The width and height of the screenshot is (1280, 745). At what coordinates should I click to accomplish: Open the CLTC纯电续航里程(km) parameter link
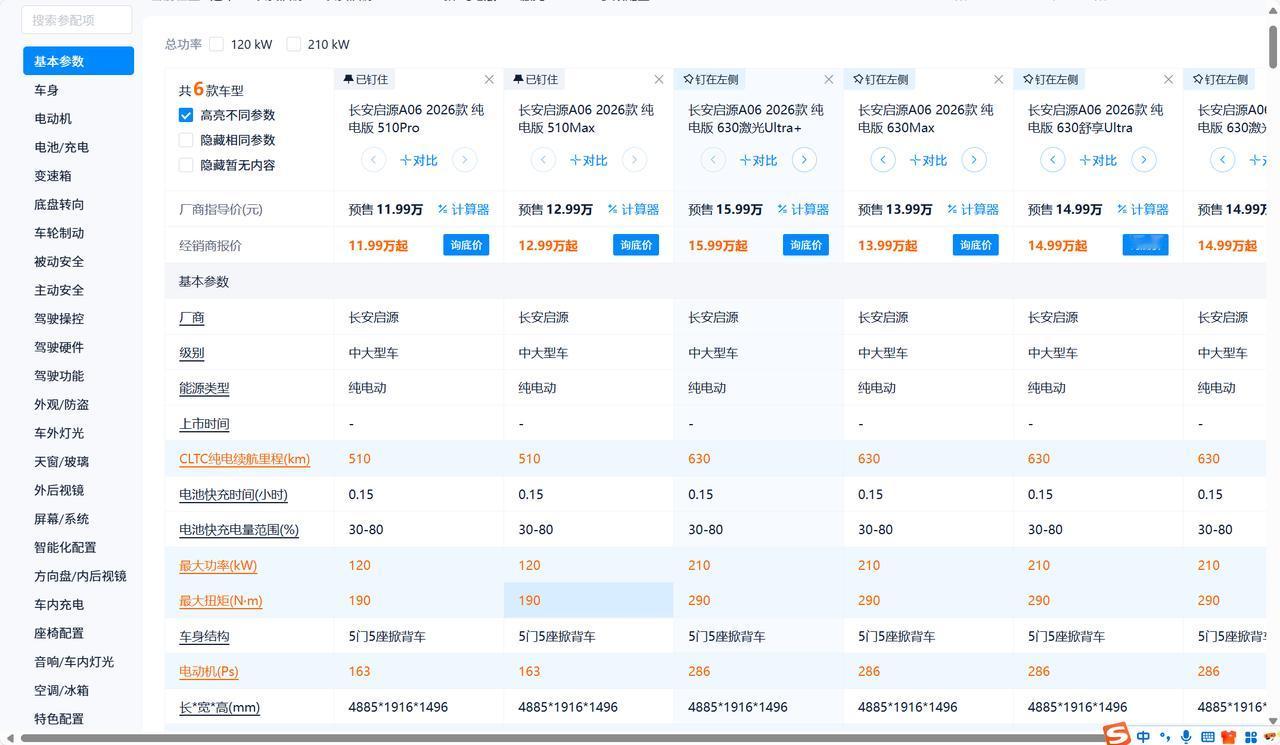(244, 459)
